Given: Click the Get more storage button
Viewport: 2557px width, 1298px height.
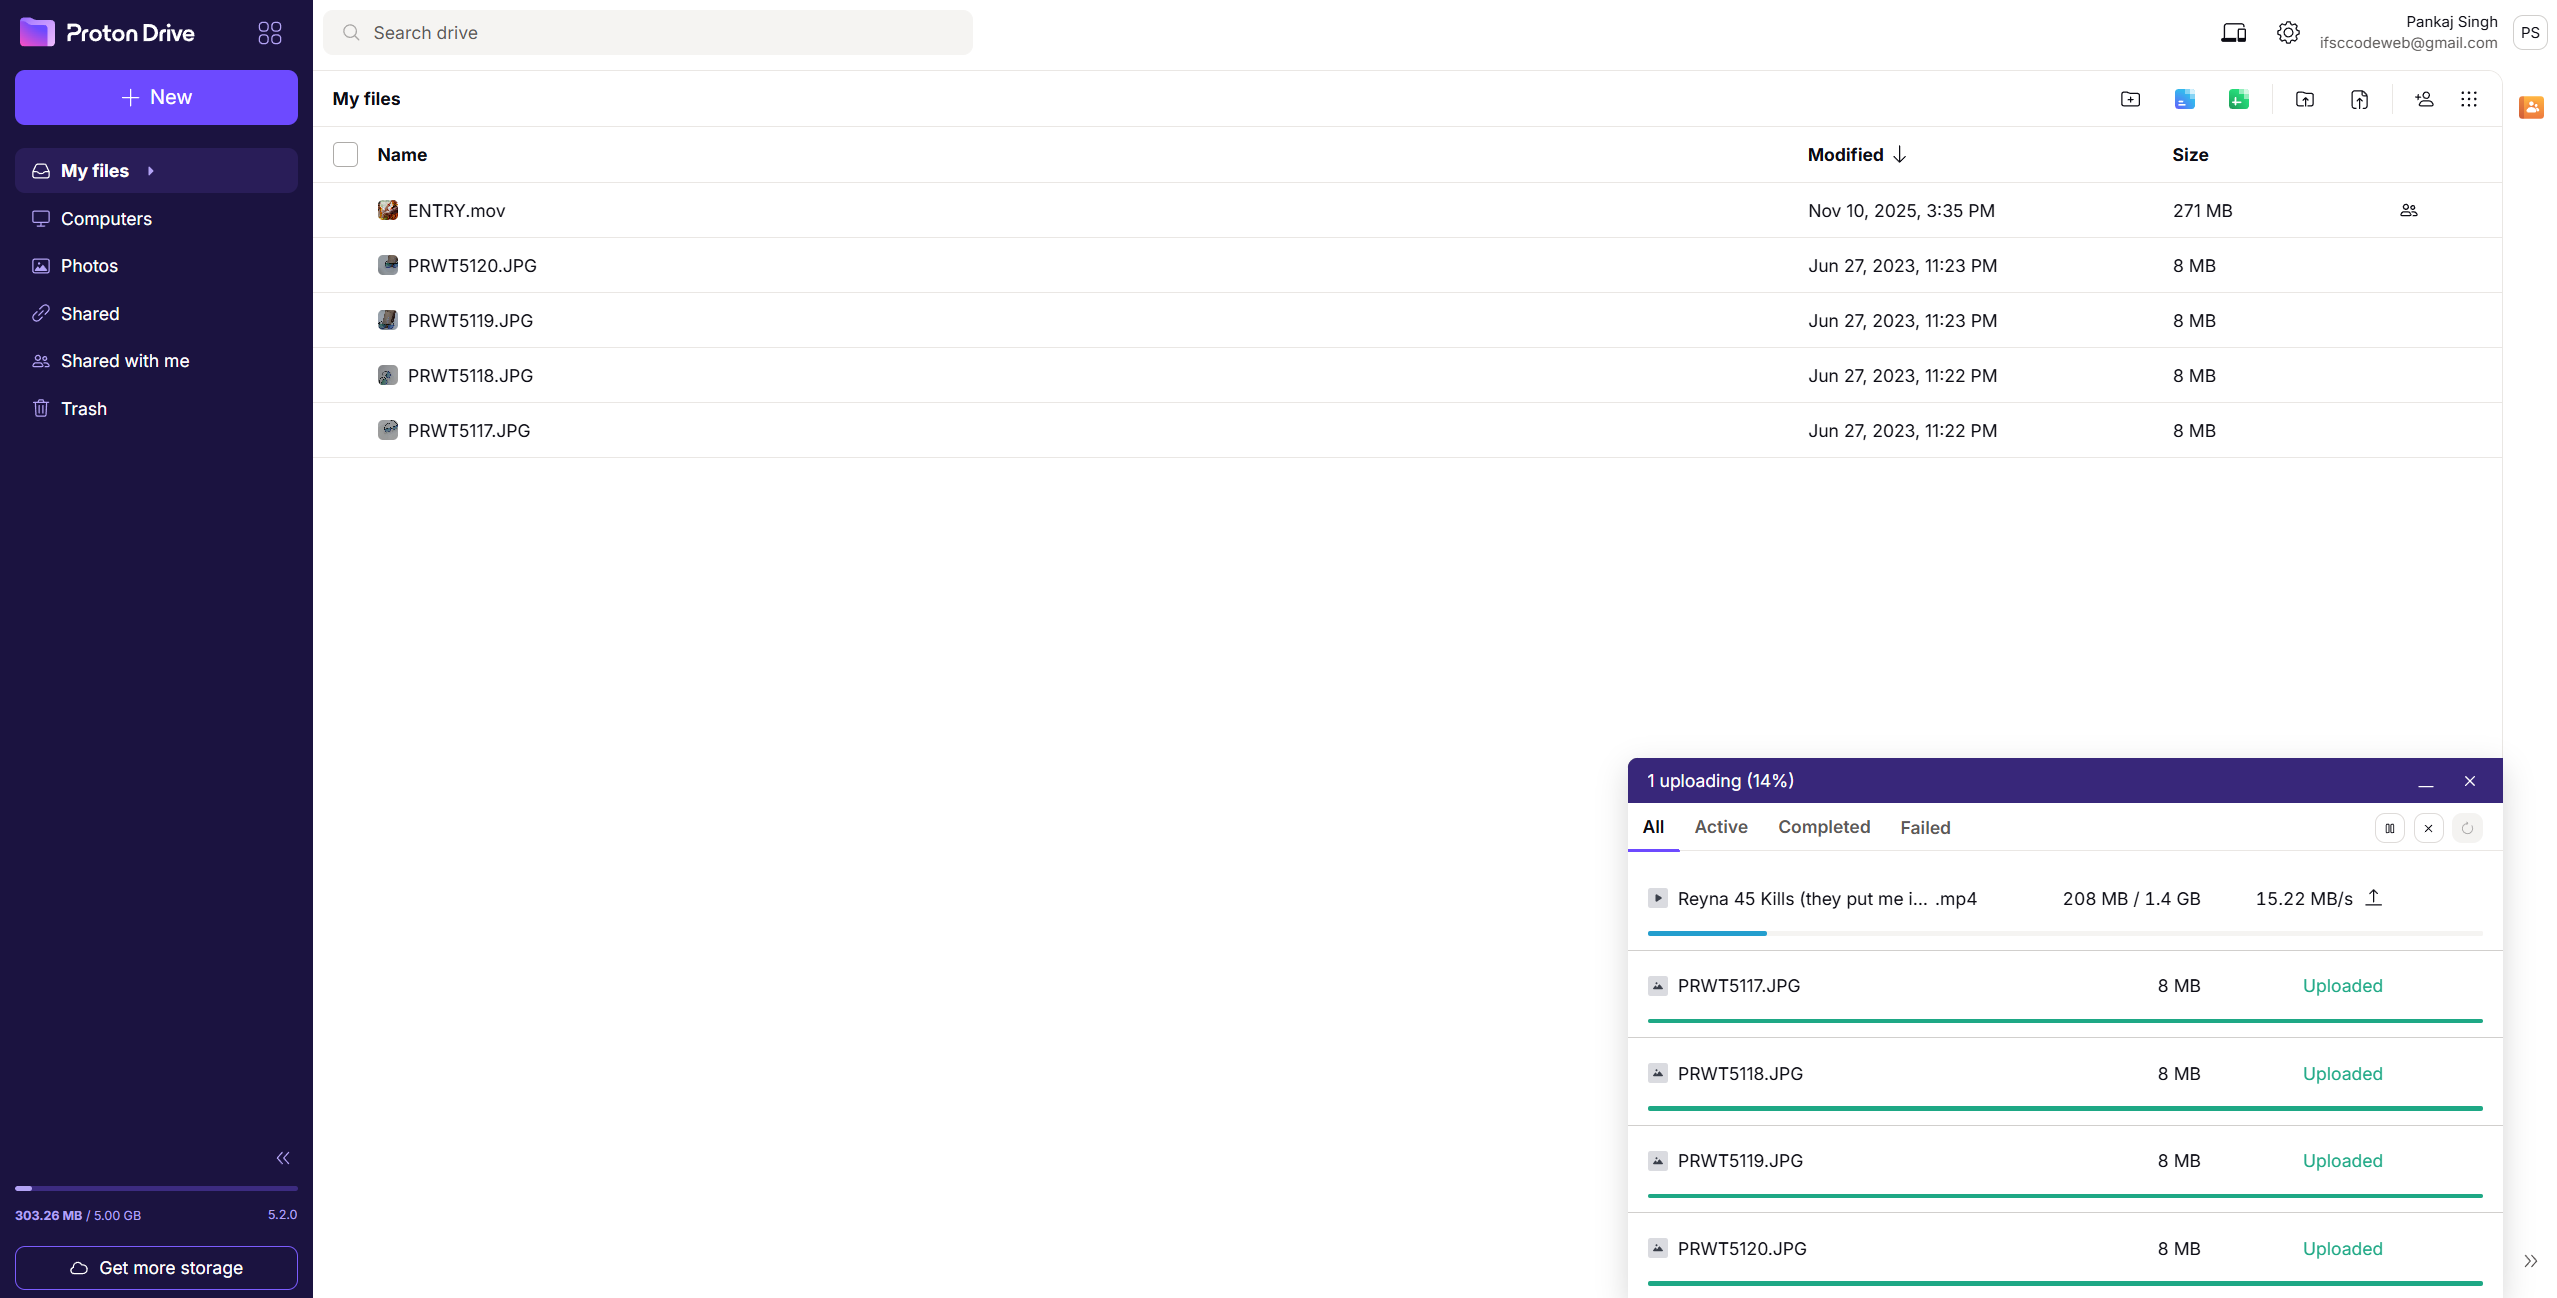Looking at the screenshot, I should [x=156, y=1268].
